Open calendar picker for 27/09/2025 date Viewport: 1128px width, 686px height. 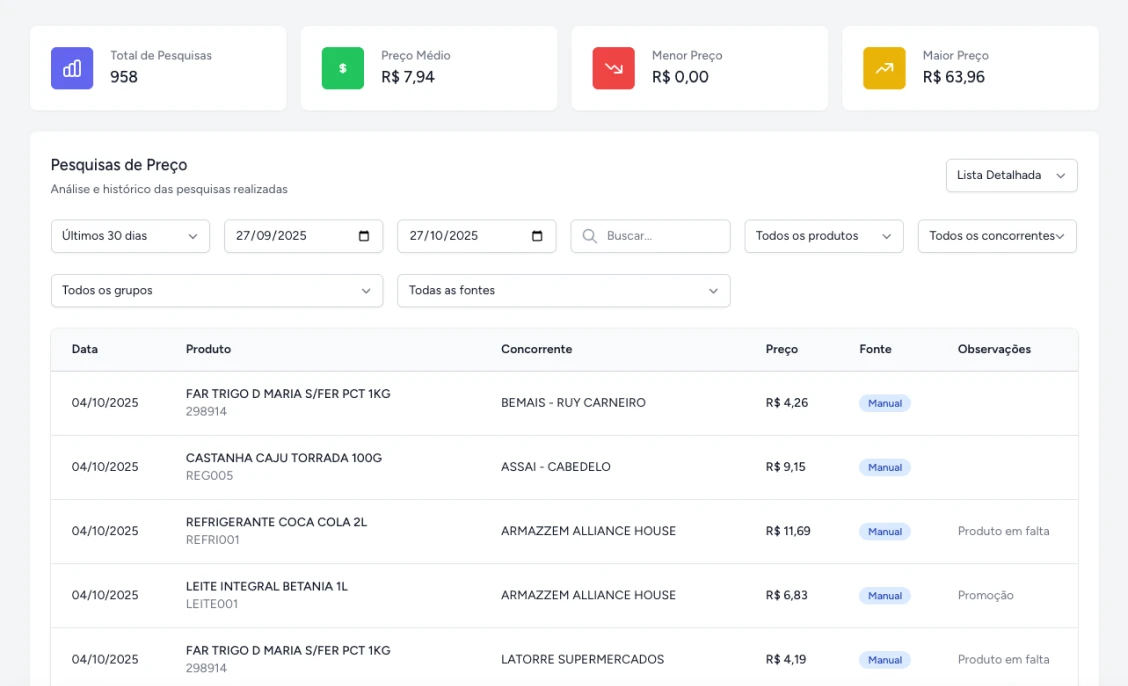click(364, 236)
